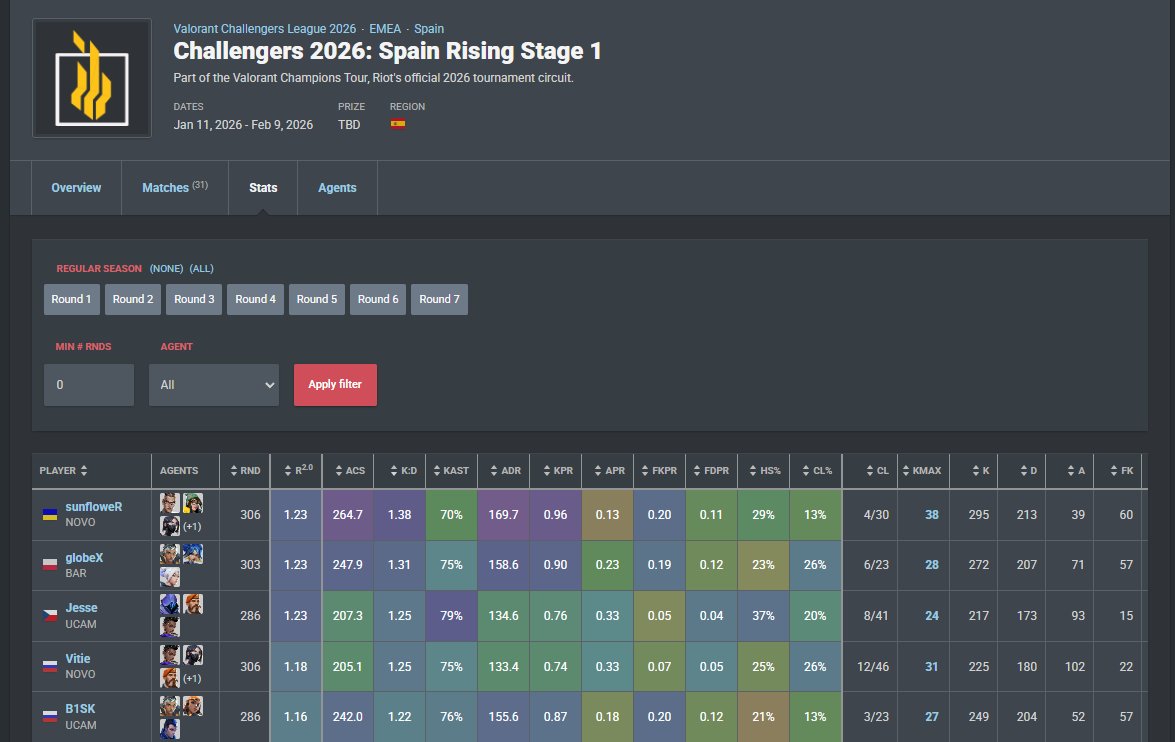This screenshot has width=1175, height=742.
Task: Open globeX's KMAX 28 match link
Action: tap(931, 565)
